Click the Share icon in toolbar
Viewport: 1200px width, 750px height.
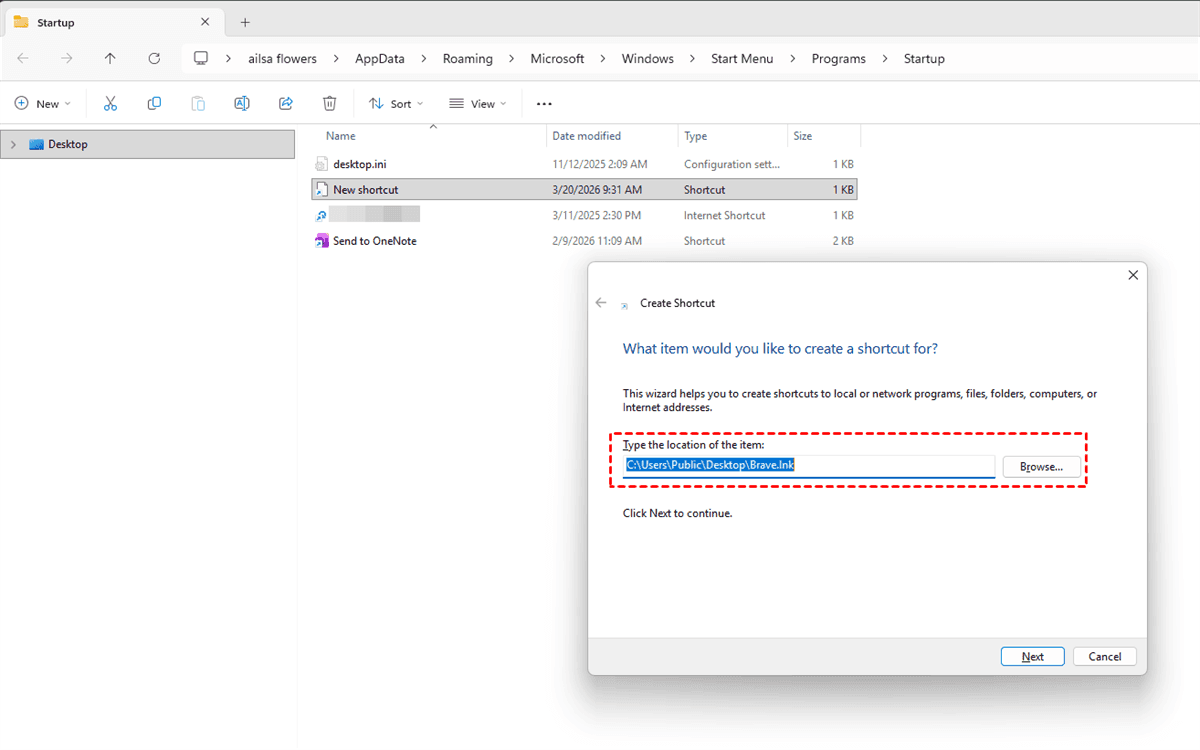285,104
